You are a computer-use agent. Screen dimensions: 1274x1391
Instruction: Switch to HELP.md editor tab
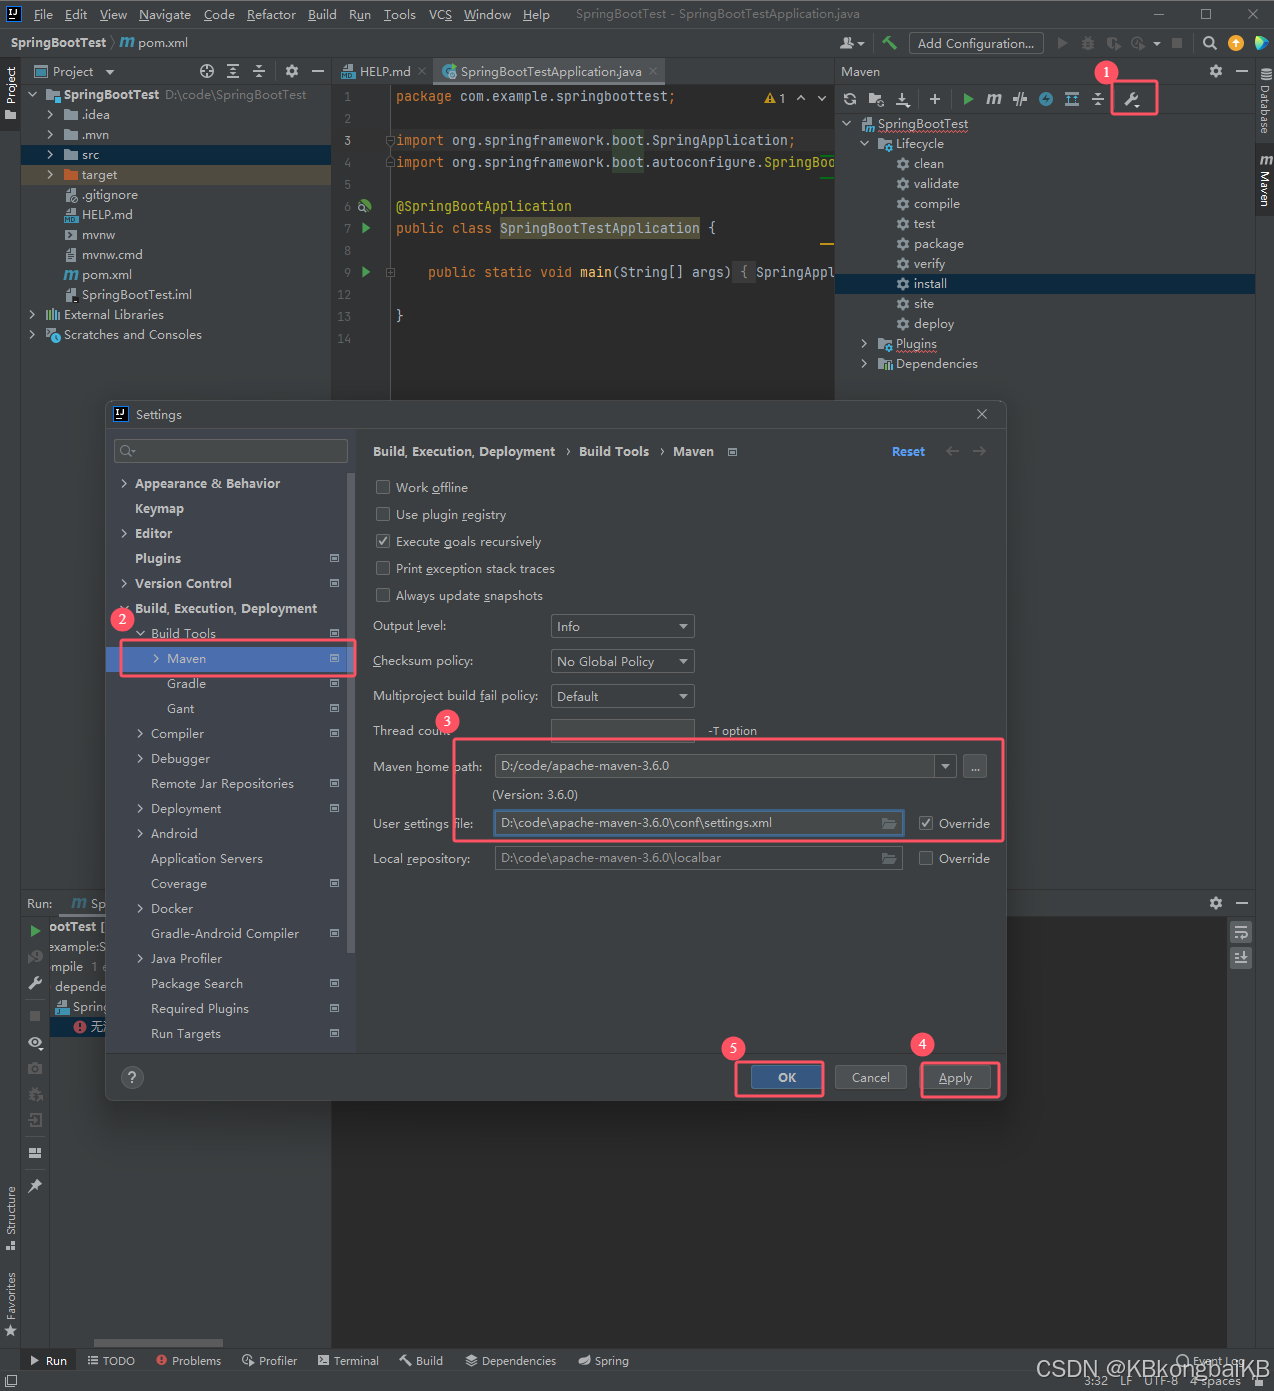point(384,71)
